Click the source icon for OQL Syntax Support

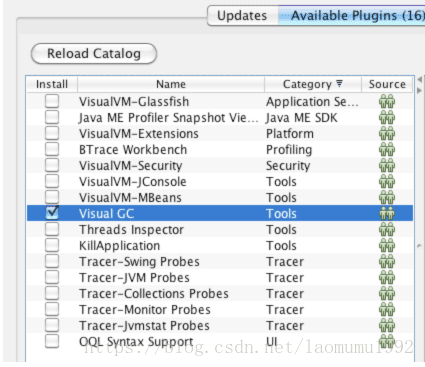387,341
